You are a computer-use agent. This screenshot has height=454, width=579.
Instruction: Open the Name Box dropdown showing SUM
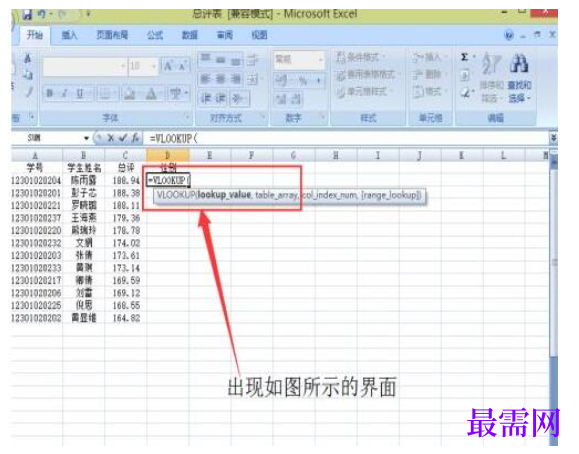86,139
